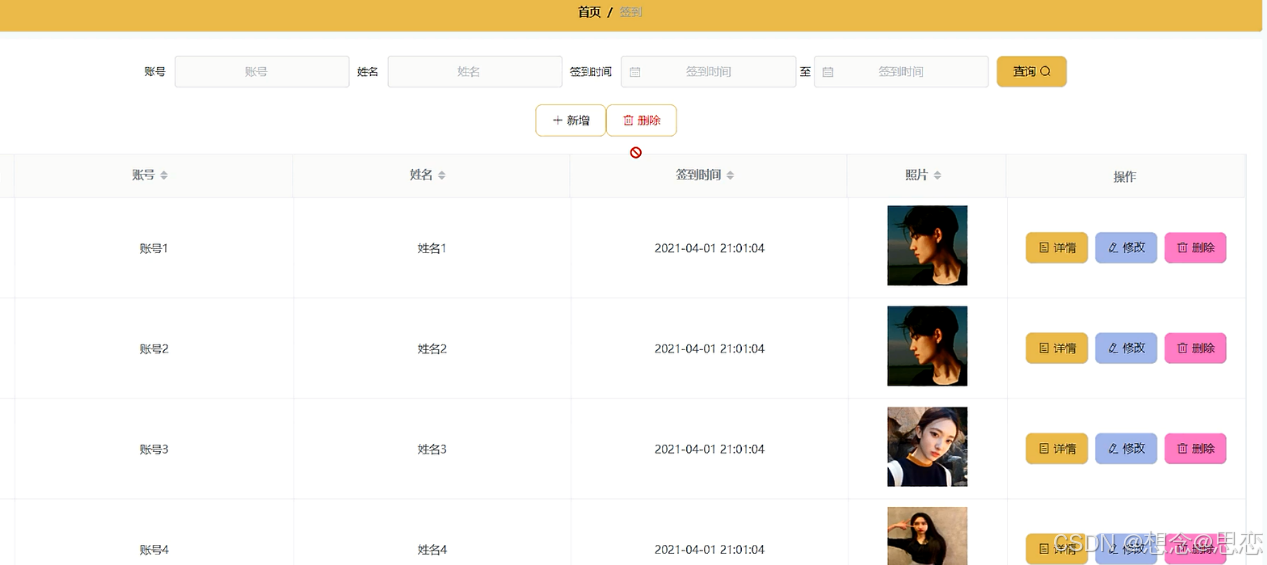The height and width of the screenshot is (565, 1267).
Task: Click the magnifier icon in 查询 button
Action: pos(1046,71)
